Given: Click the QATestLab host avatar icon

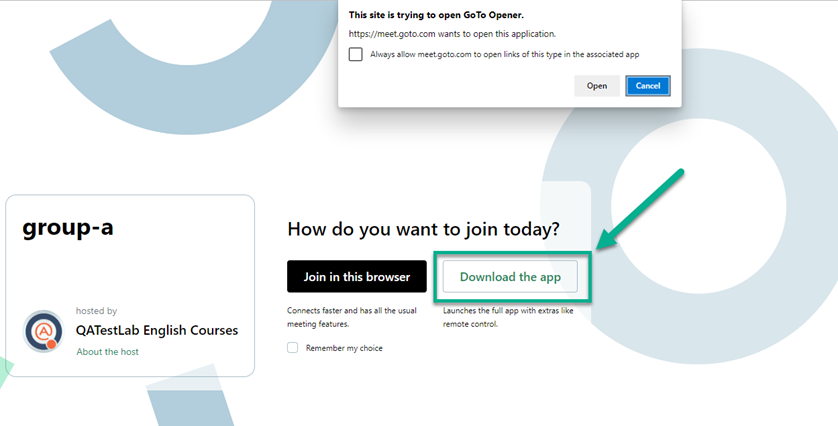Looking at the screenshot, I should coord(43,331).
